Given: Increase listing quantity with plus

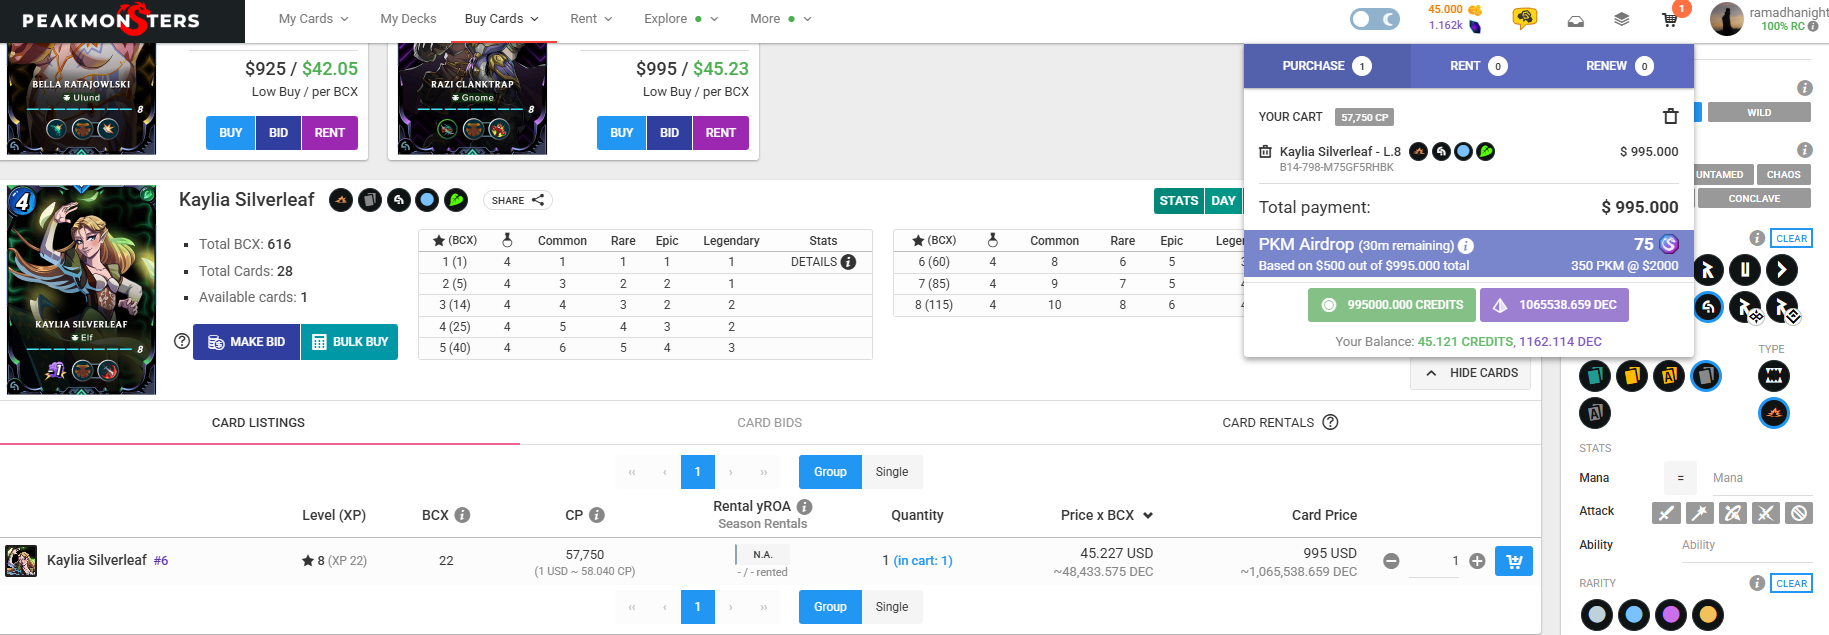Looking at the screenshot, I should click(1477, 561).
